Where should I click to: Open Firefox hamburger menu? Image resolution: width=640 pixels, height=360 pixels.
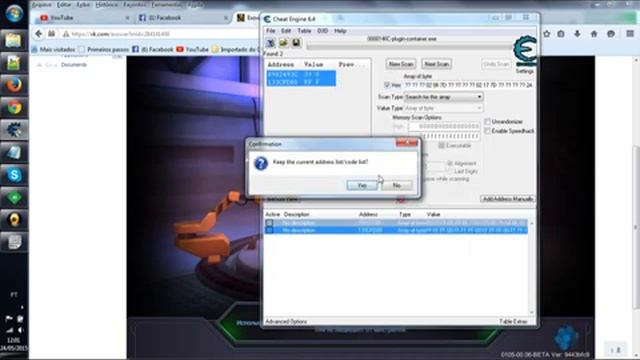pos(630,34)
